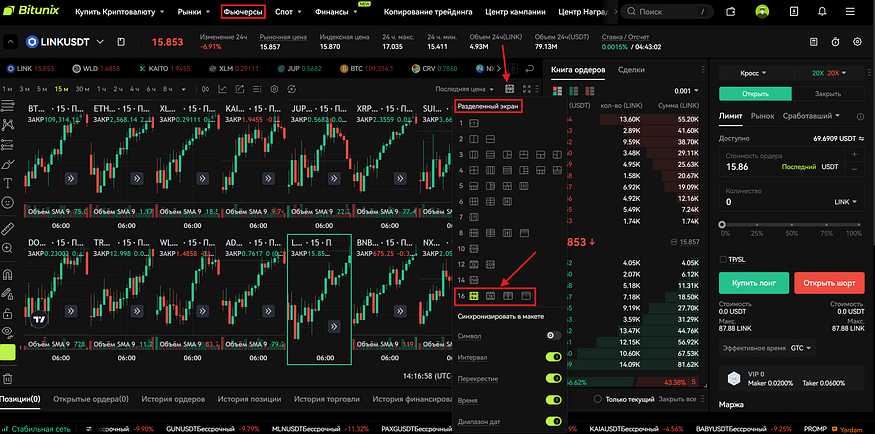Disable the Интервал sync toggle

552,357
